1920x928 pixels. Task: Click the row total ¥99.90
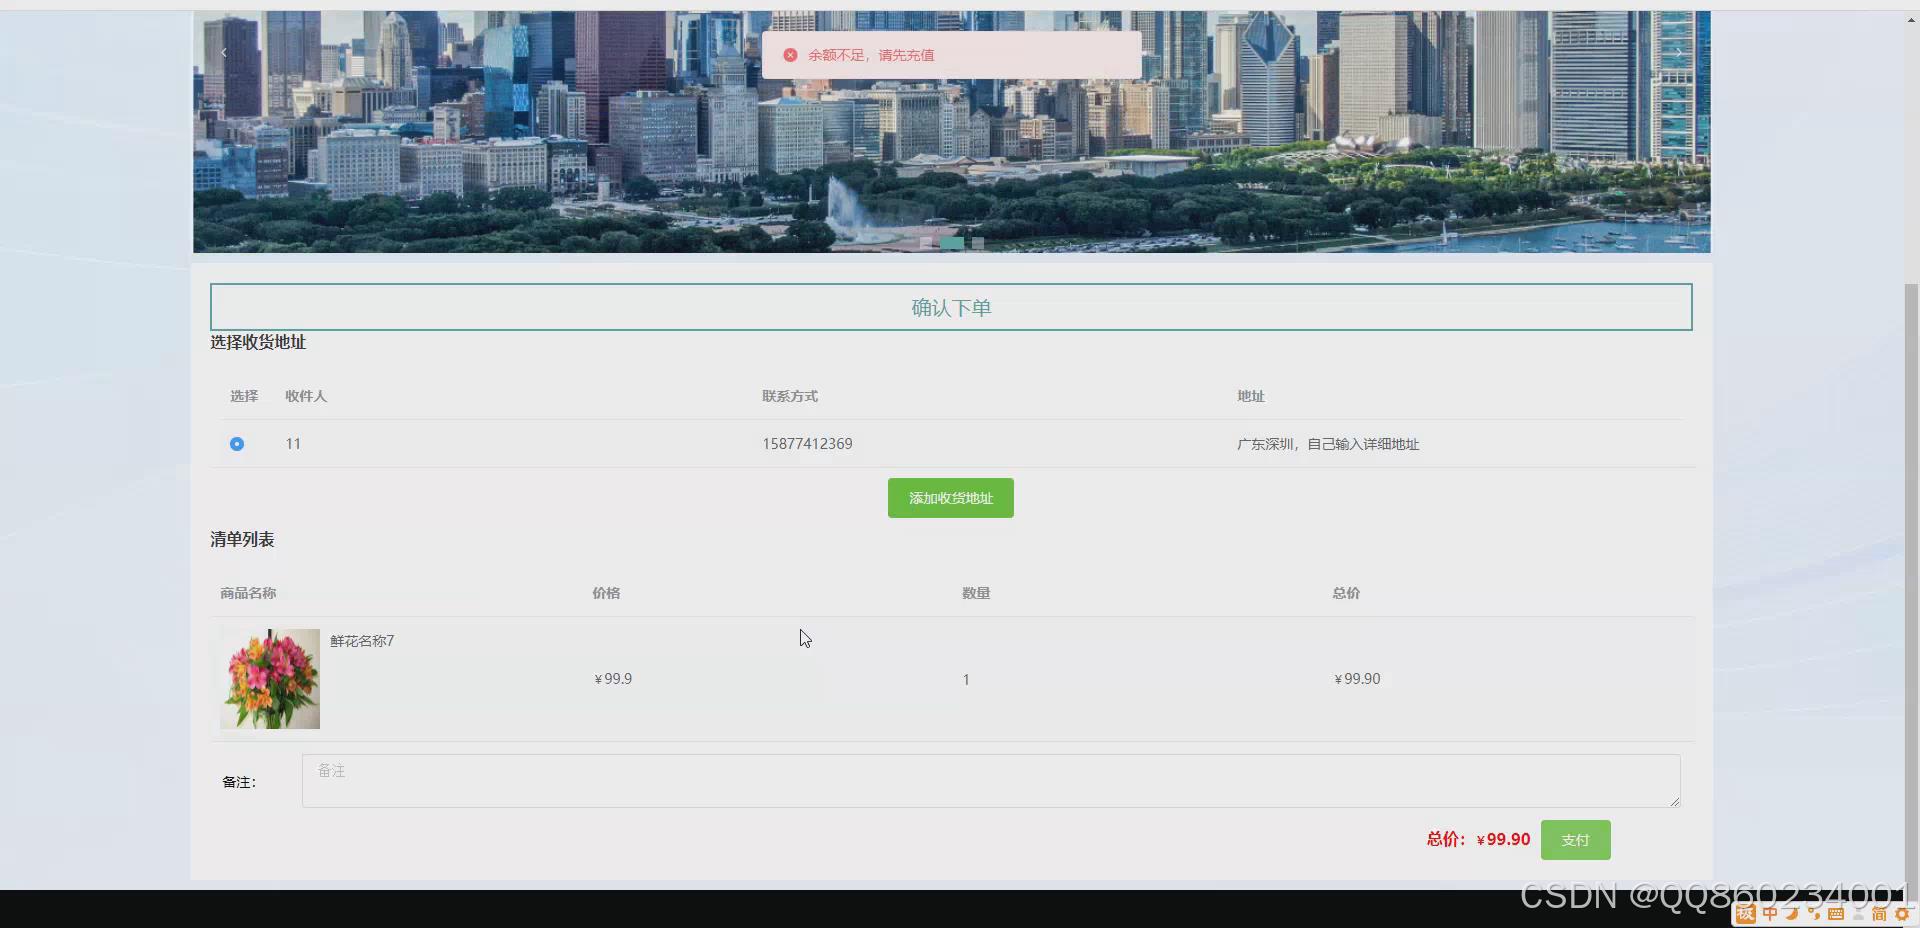pos(1357,679)
